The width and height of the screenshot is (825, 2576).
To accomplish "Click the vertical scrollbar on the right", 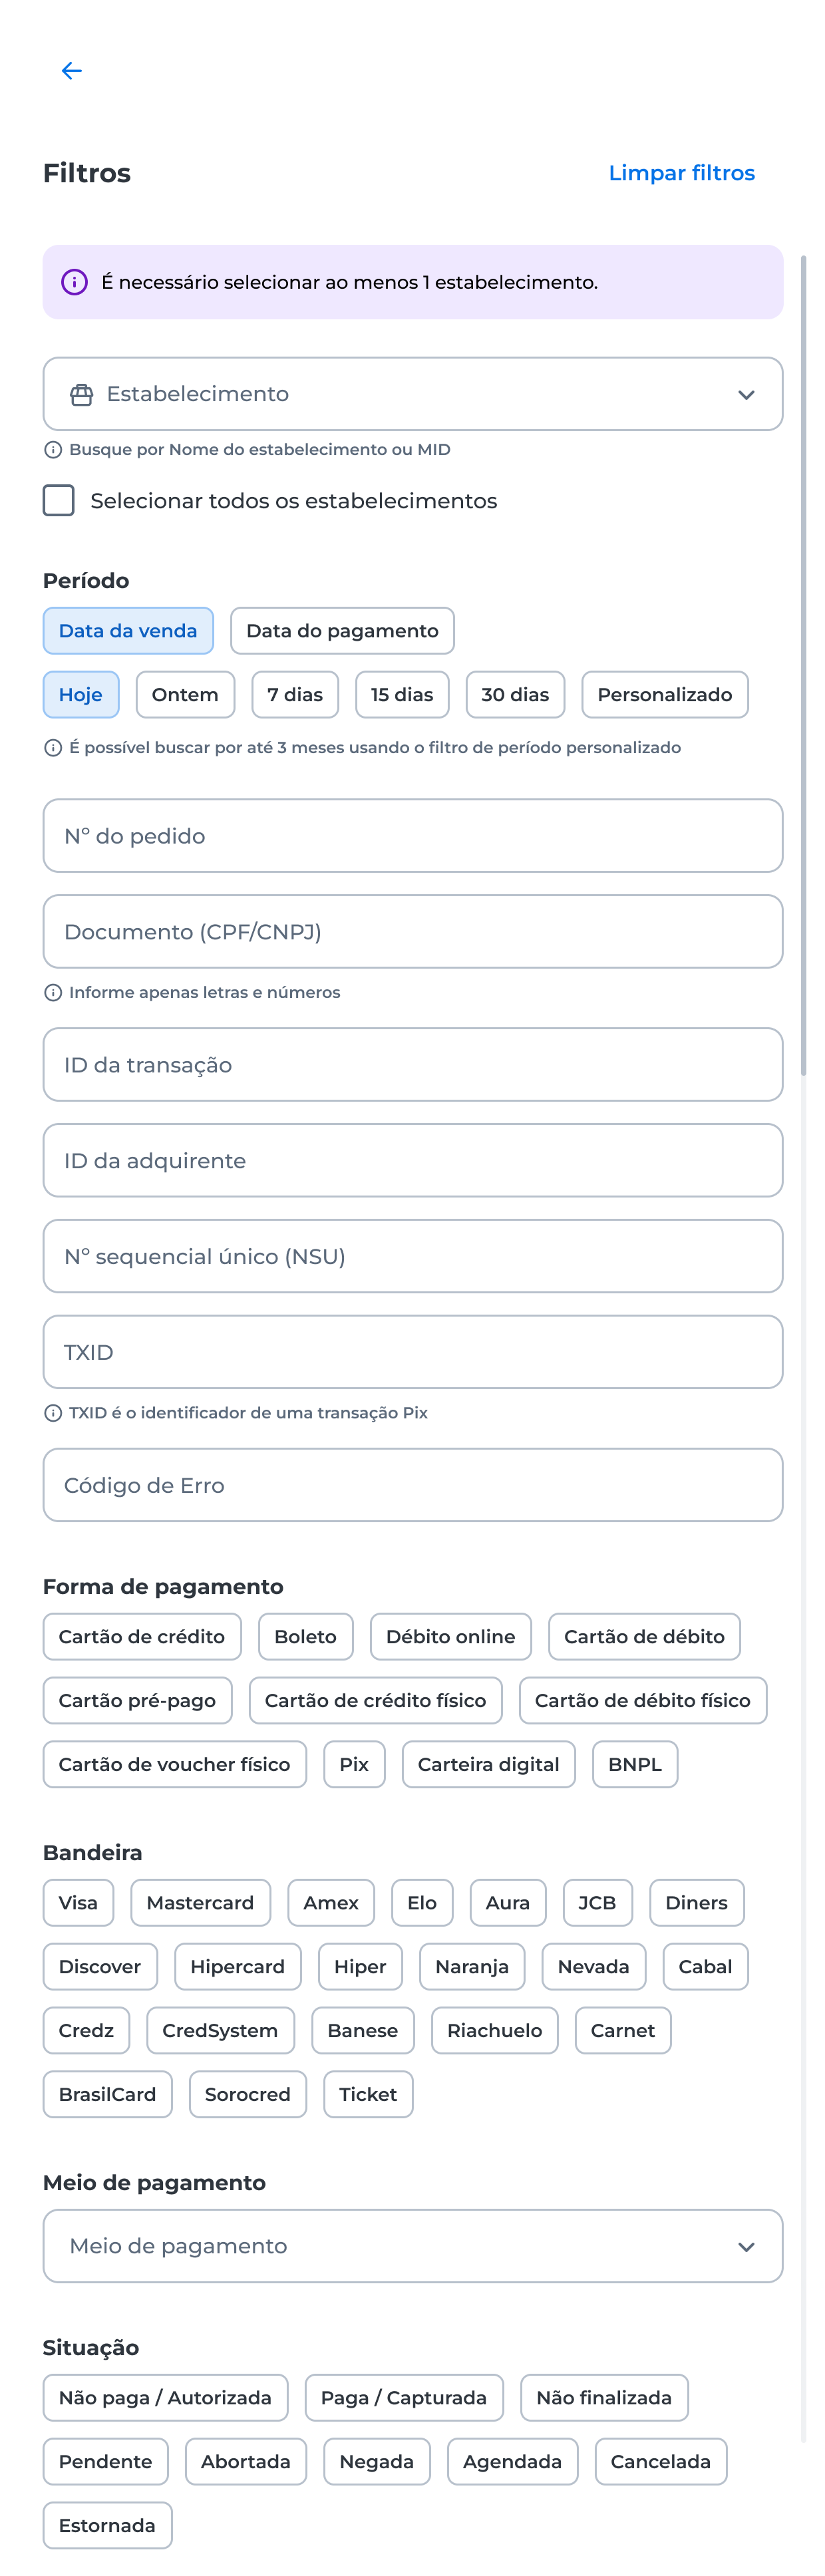I will (x=803, y=665).
